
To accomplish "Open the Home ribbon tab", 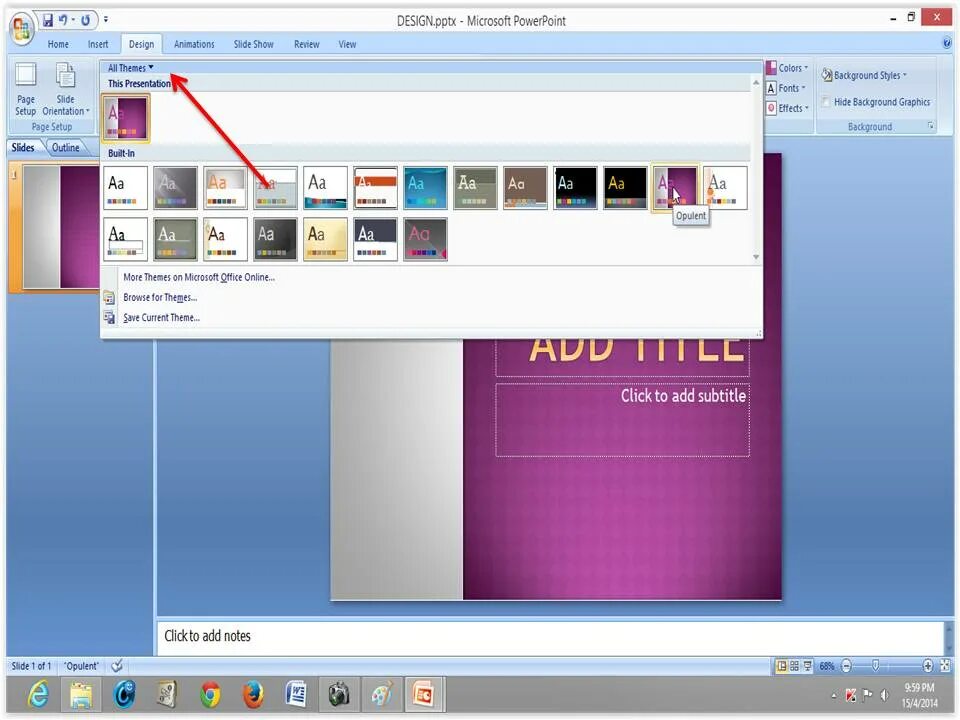I will point(58,44).
